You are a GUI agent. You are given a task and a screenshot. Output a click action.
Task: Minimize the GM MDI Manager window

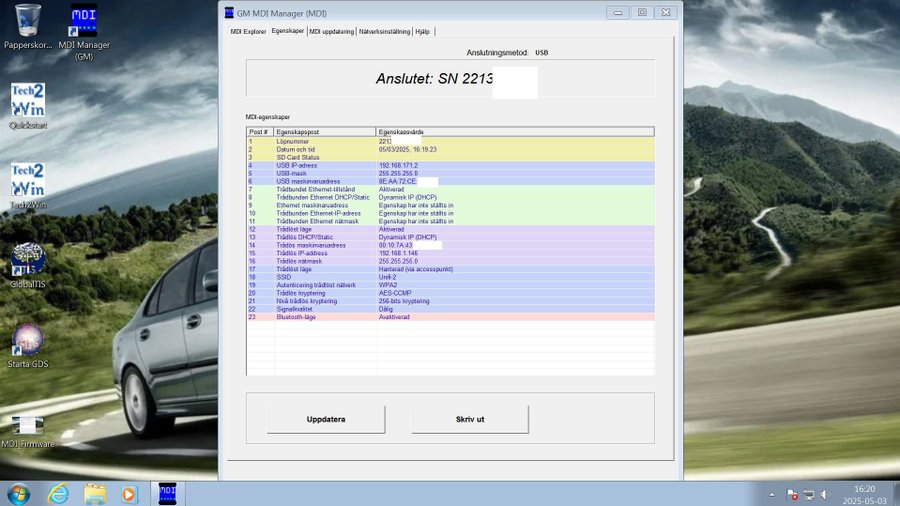[x=618, y=13]
